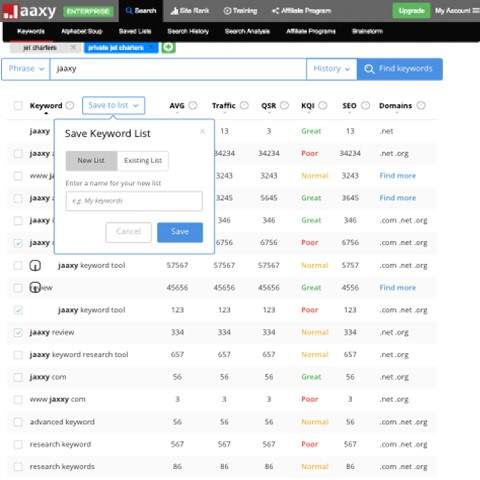Image resolution: width=480 pixels, height=480 pixels.
Task: Open Search History in the submenu
Action: point(188,31)
